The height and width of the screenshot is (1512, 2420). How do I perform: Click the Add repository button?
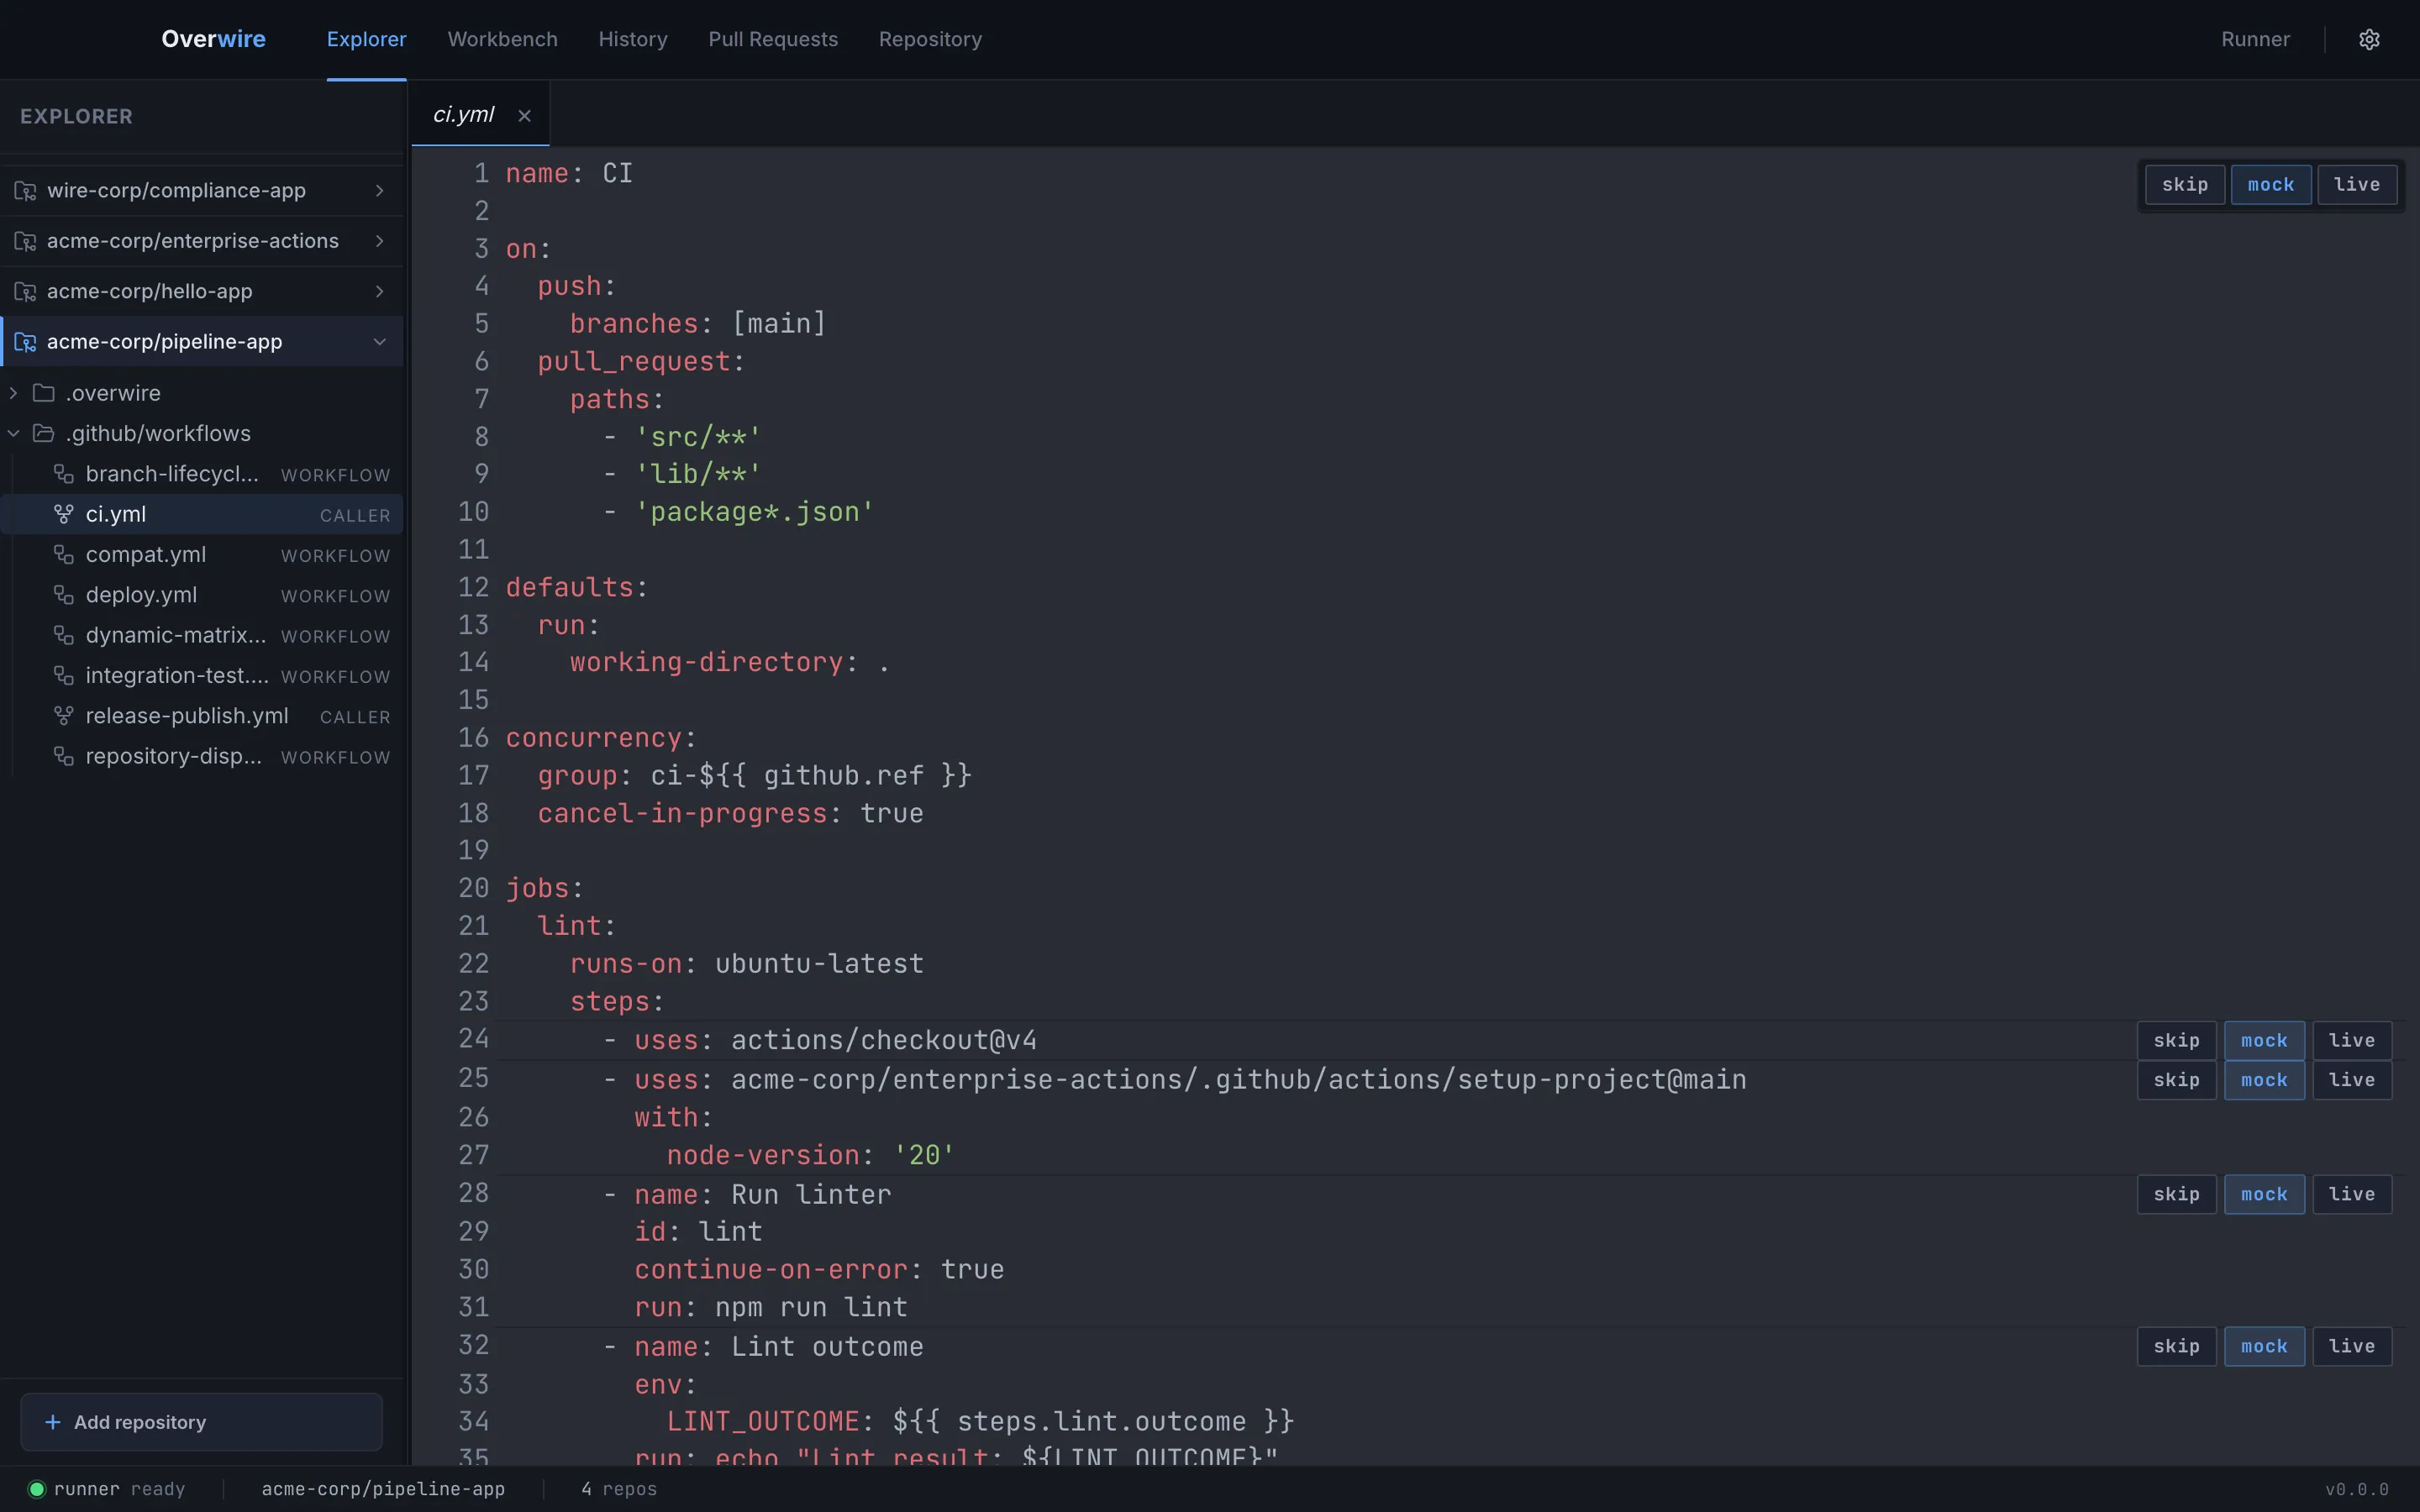(x=201, y=1422)
